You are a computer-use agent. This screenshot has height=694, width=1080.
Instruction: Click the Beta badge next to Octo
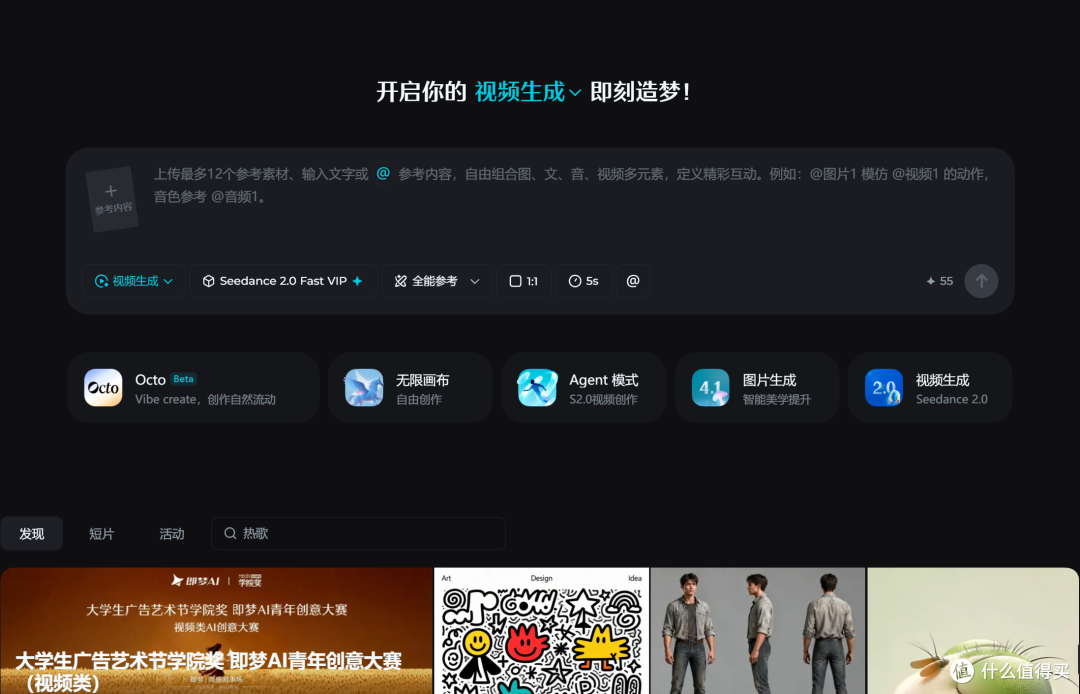(183, 379)
